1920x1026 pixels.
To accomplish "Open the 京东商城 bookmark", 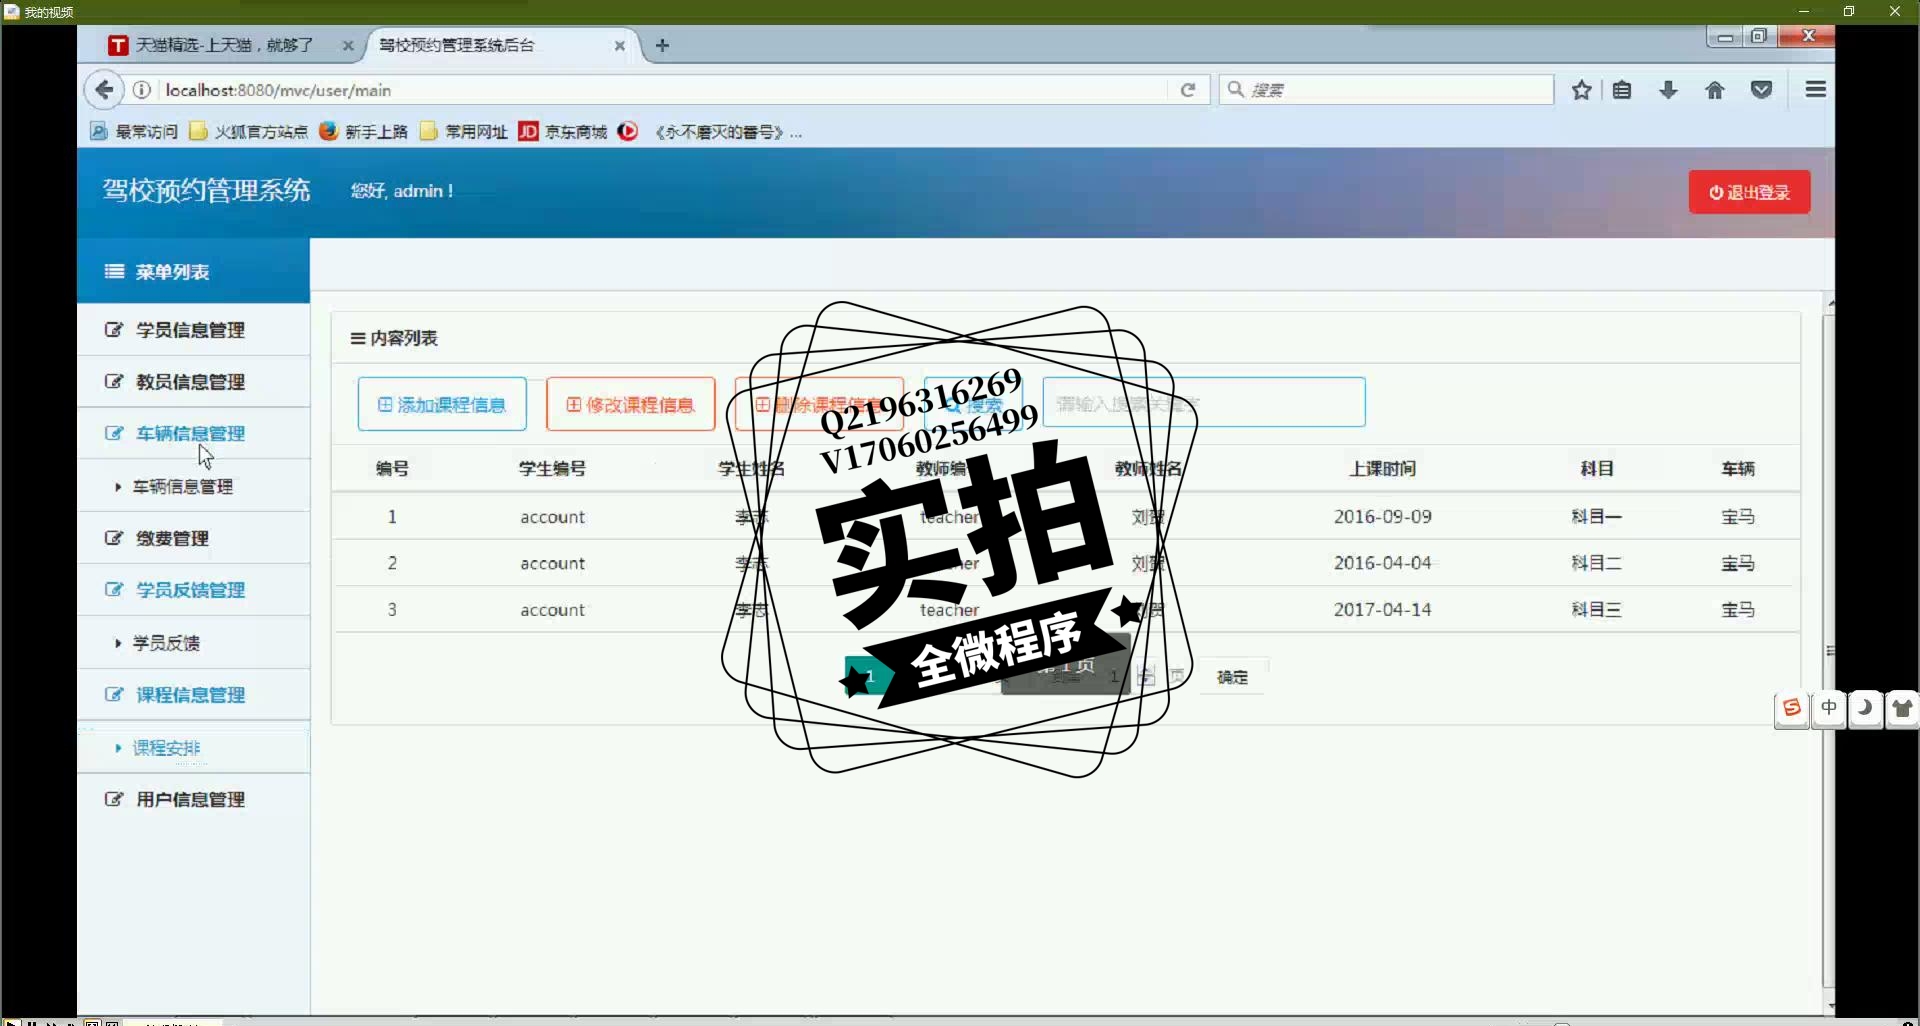I will (563, 132).
